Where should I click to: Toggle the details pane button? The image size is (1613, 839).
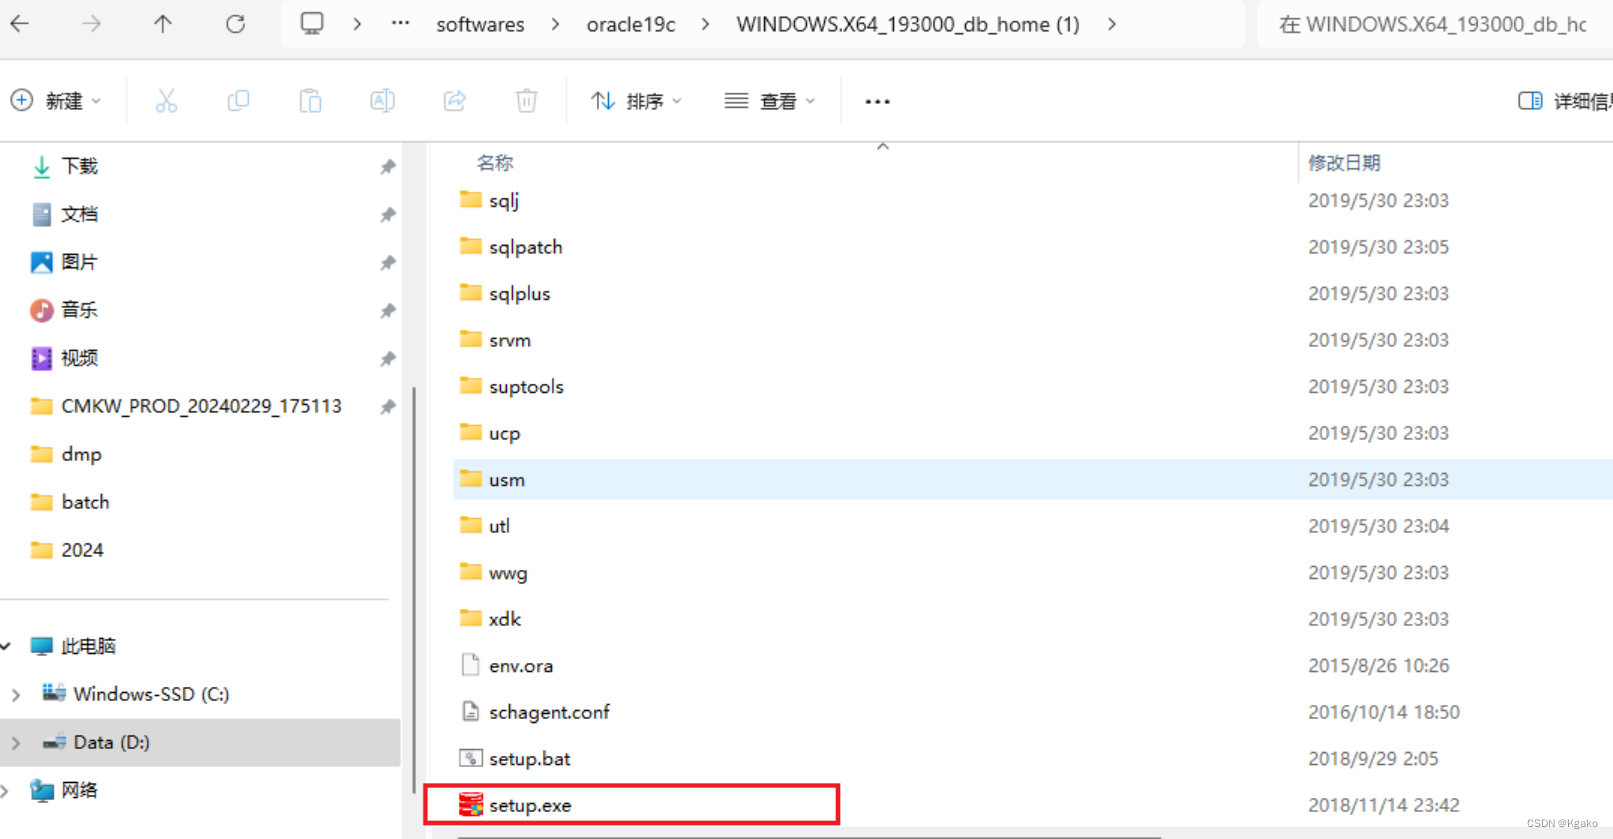1563,101
